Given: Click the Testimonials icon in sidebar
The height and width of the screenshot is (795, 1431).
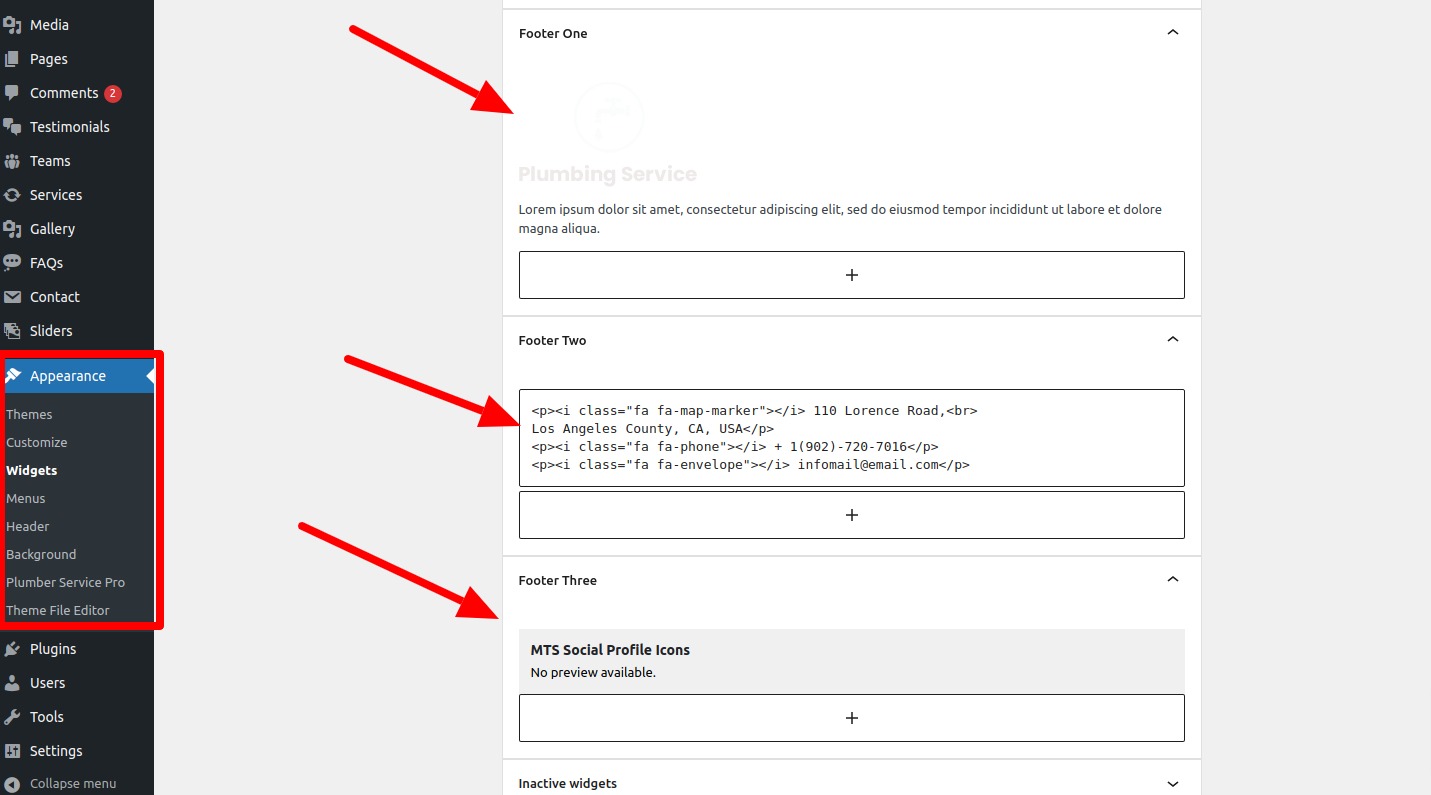Looking at the screenshot, I should tap(12, 127).
